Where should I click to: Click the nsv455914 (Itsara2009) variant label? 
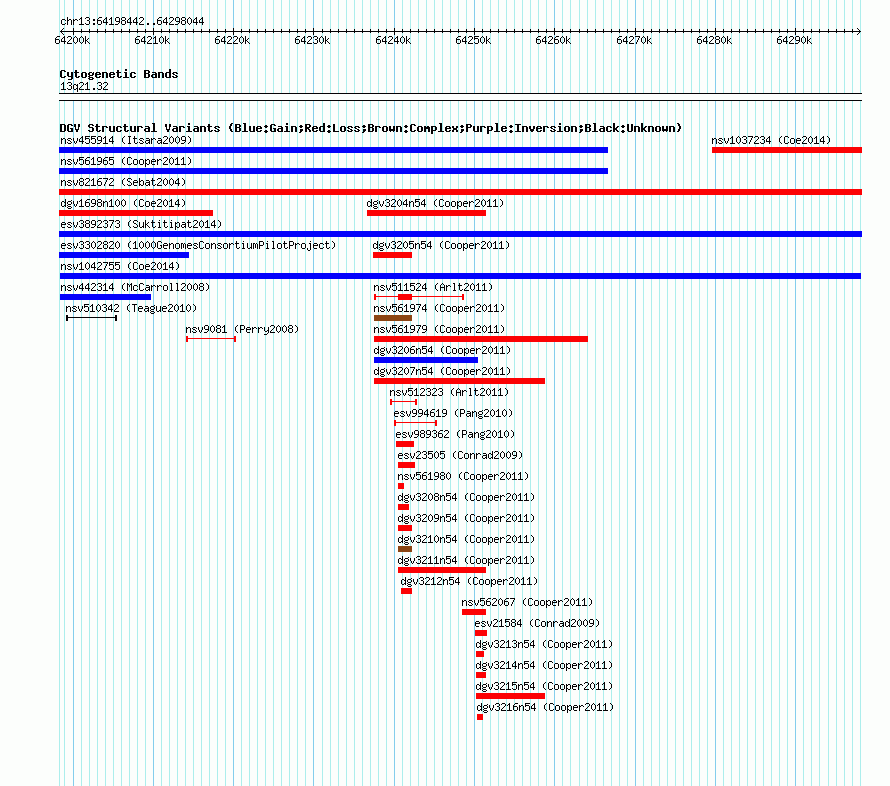click(126, 140)
